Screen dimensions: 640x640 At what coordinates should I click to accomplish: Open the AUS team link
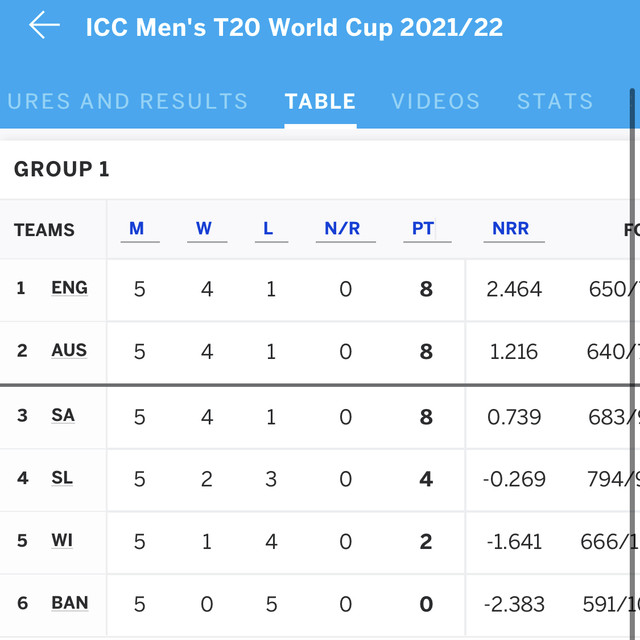click(x=69, y=350)
